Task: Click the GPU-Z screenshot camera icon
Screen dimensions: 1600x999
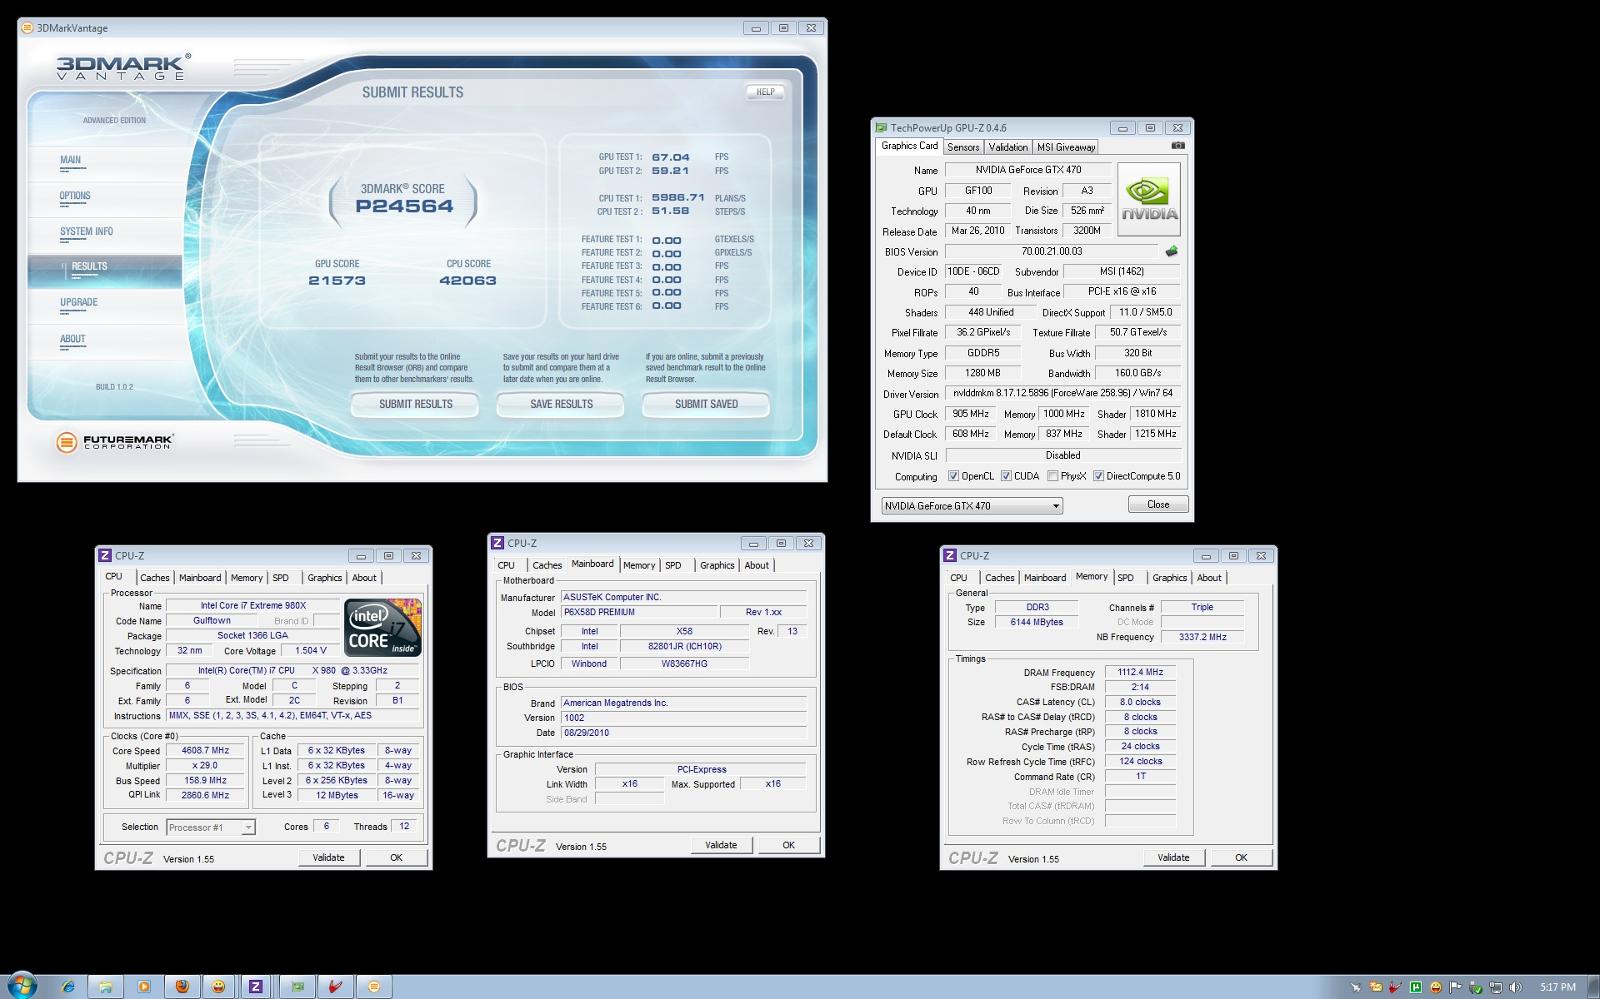Action: (1178, 145)
